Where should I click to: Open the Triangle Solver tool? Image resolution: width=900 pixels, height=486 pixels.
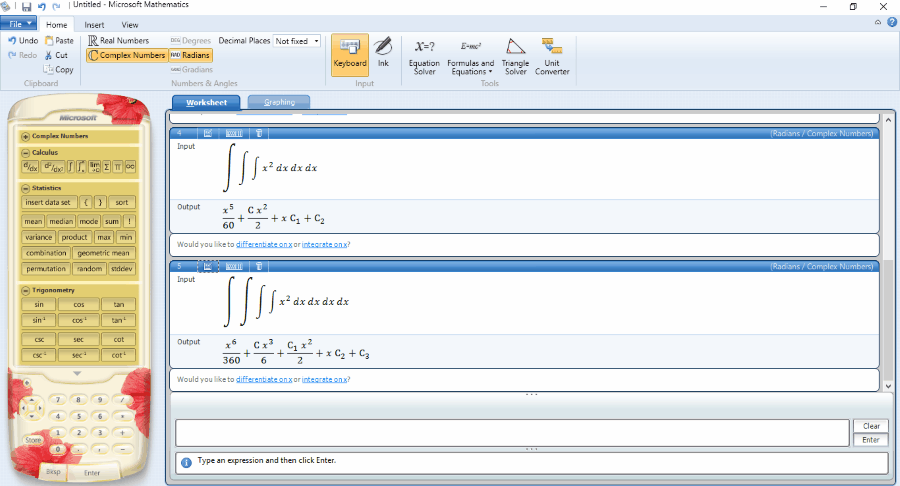515,57
